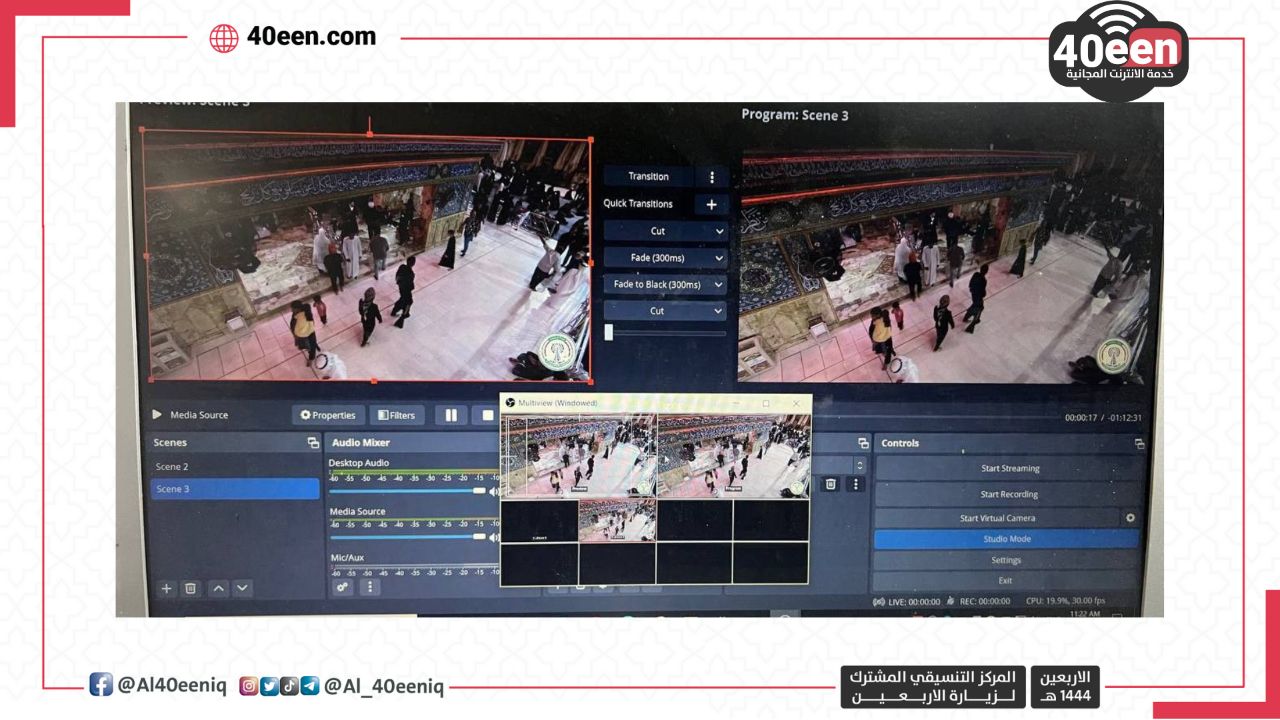Click REC: 00:00:00 status indicator
The height and width of the screenshot is (720, 1280).
pos(979,601)
